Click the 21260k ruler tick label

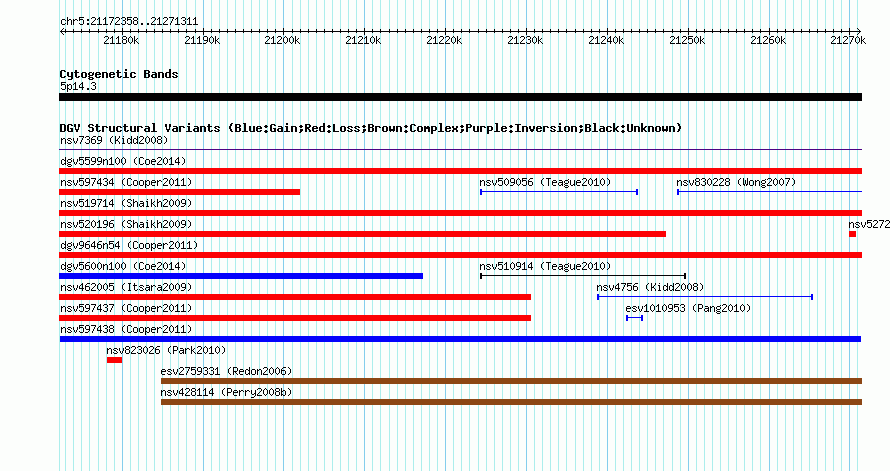point(768,40)
